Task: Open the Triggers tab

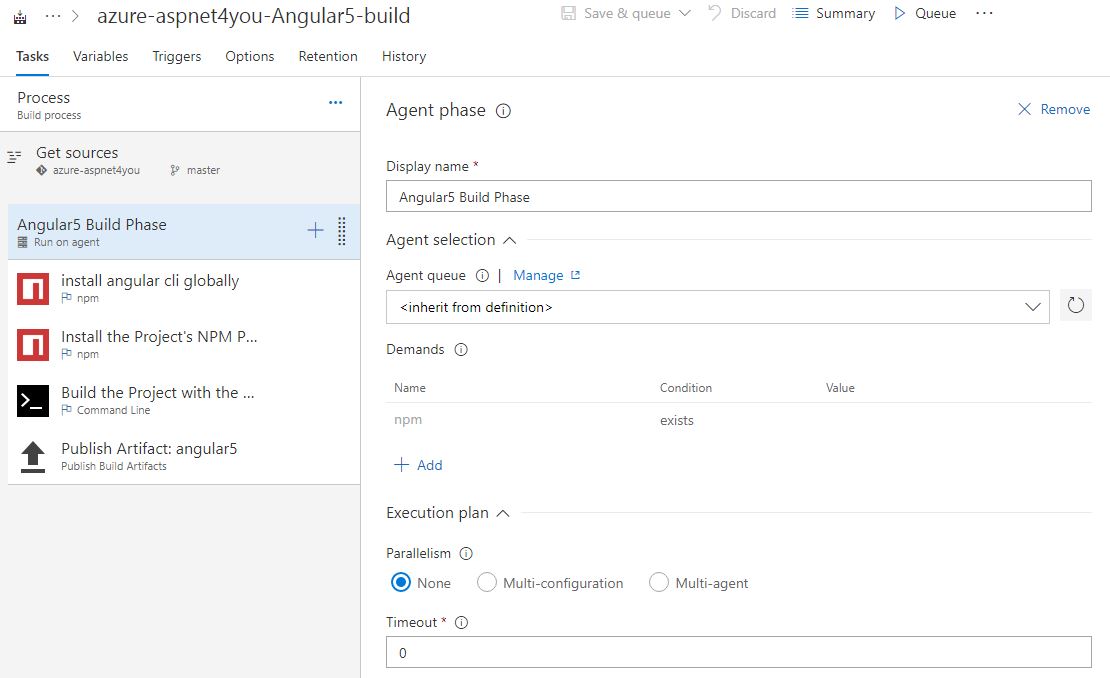Action: click(176, 57)
